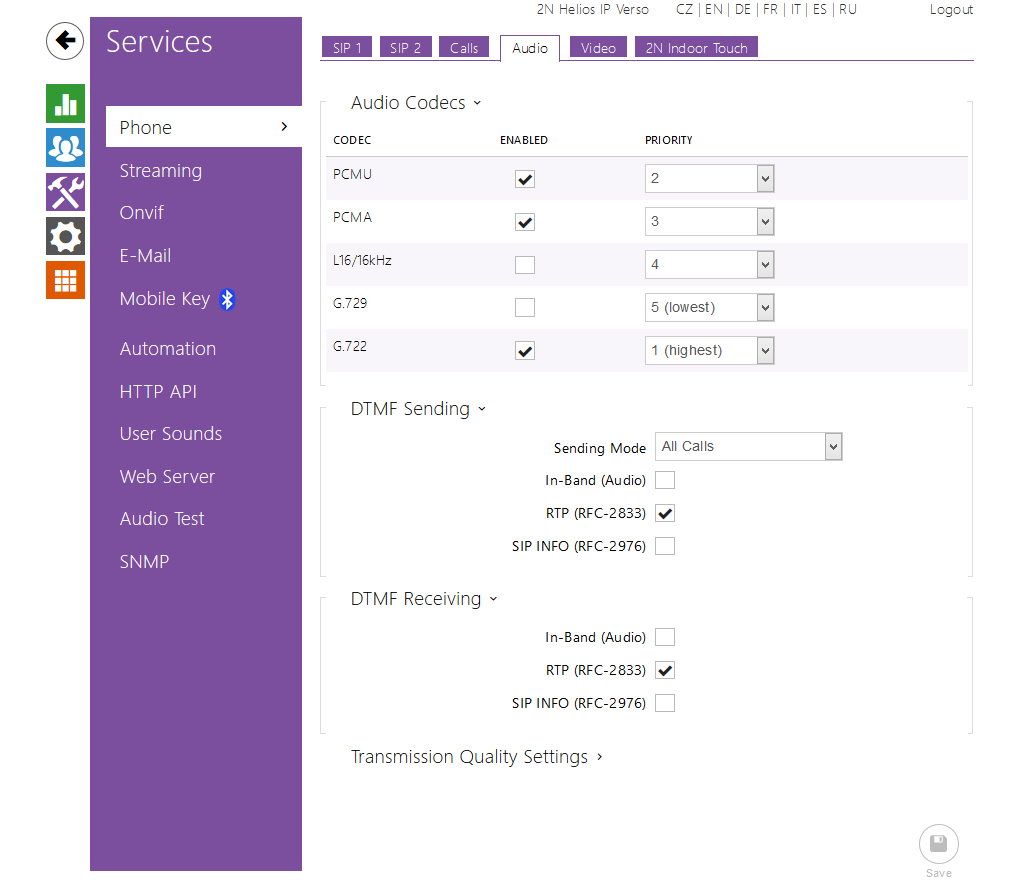
Task: Switch to the Video tab
Action: (598, 48)
